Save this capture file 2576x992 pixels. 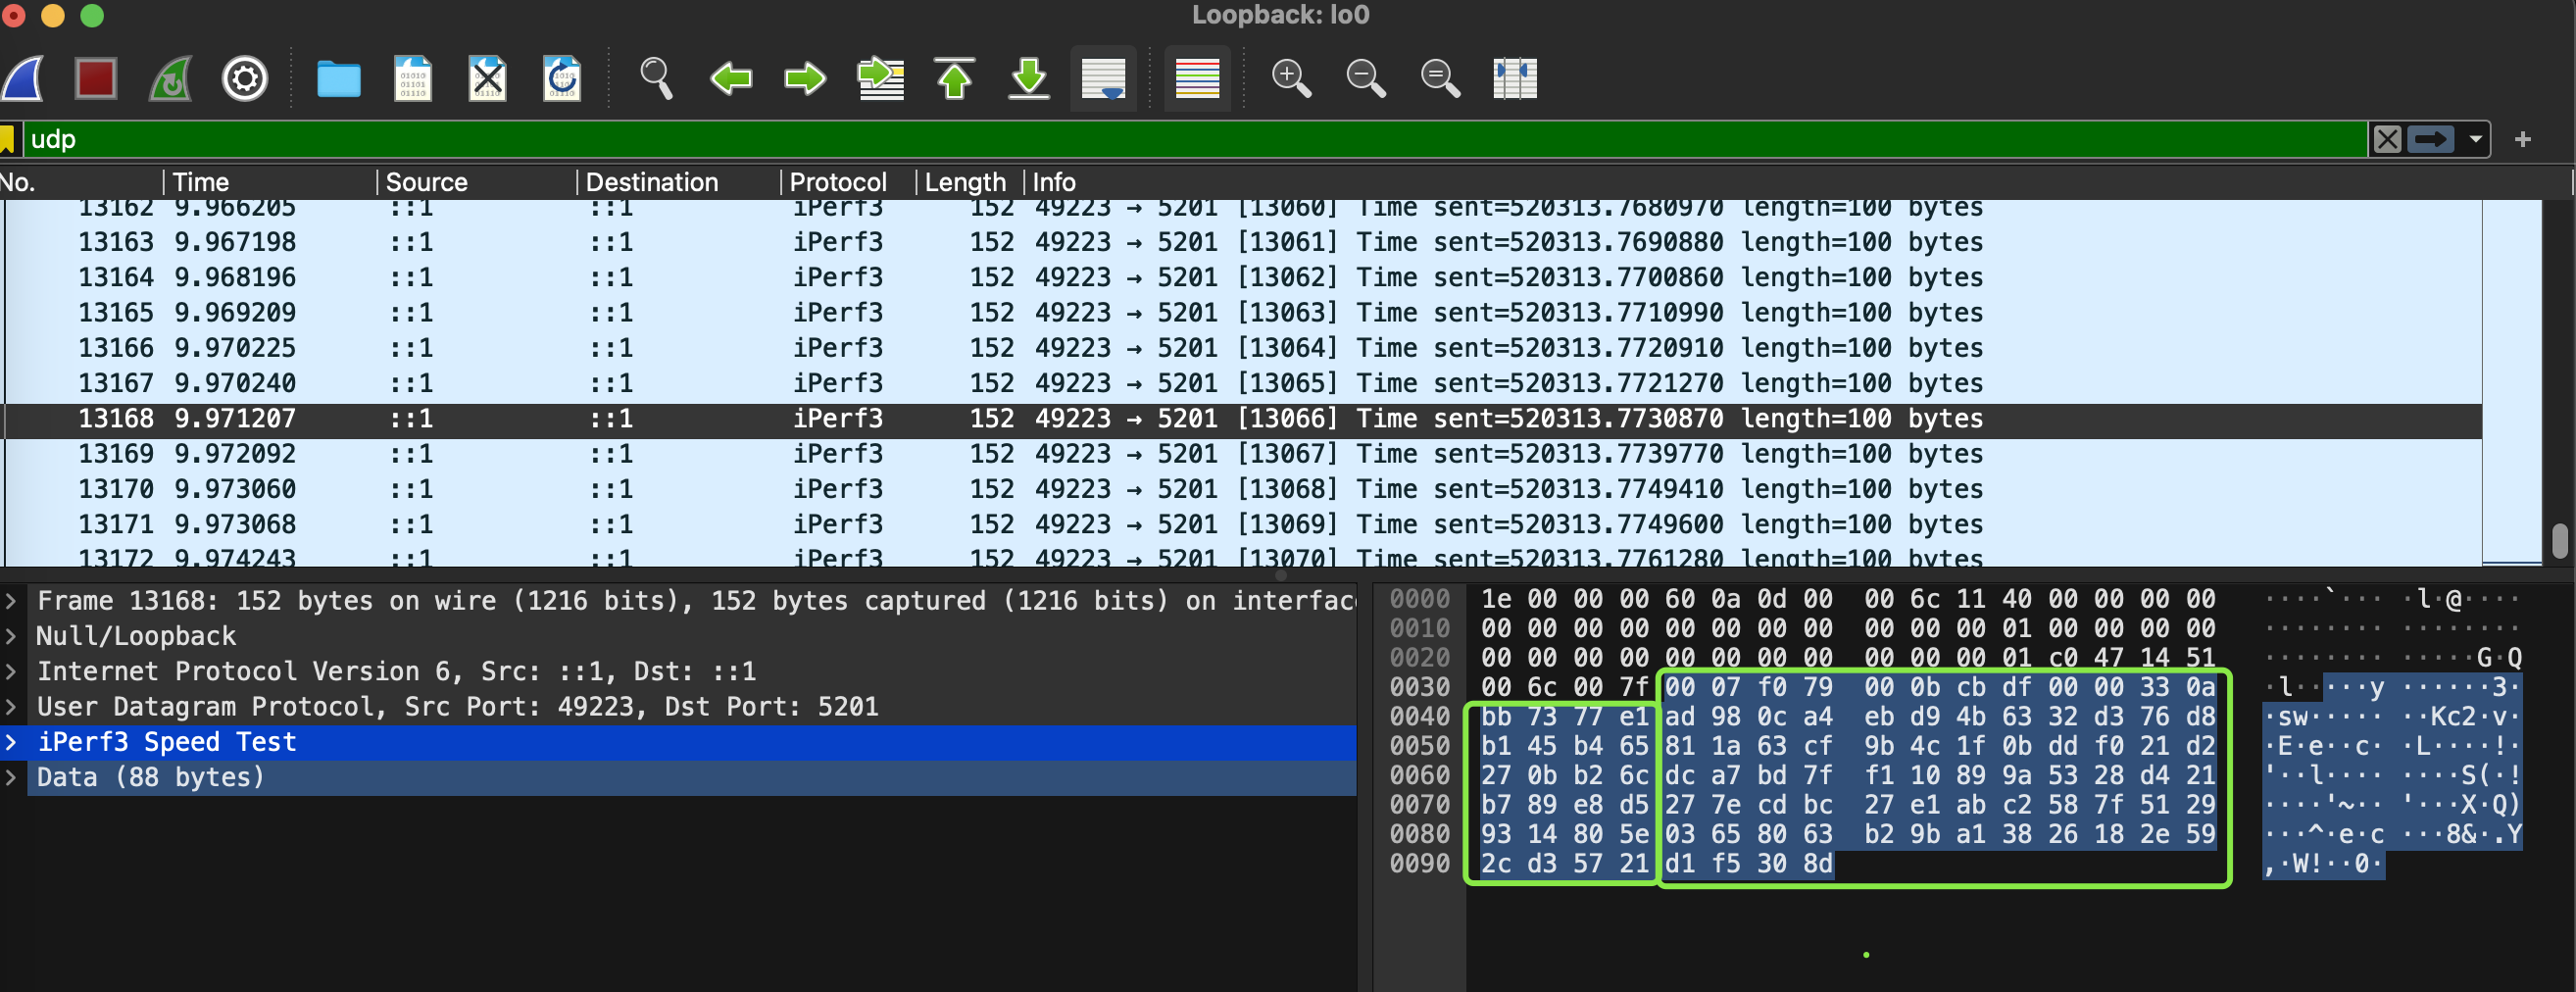(413, 78)
